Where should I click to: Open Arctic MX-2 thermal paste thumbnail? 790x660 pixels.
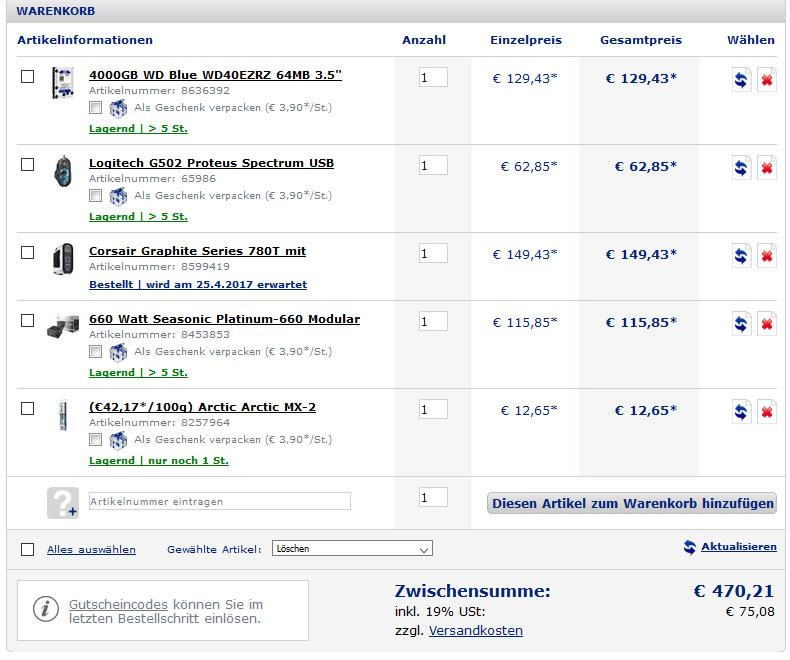(x=63, y=416)
